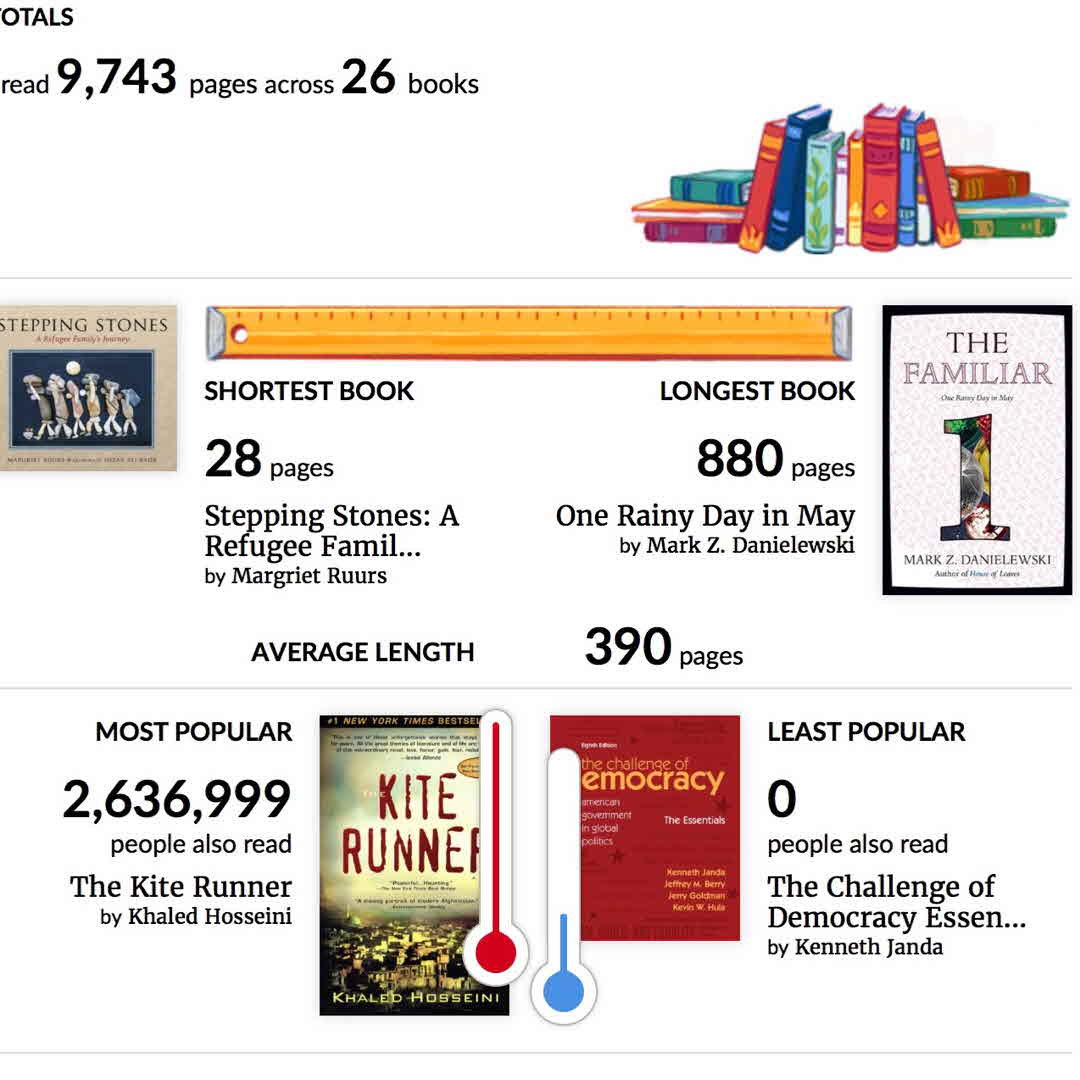Open One Rainy Day in May link
1080x1080 pixels.
point(705,516)
